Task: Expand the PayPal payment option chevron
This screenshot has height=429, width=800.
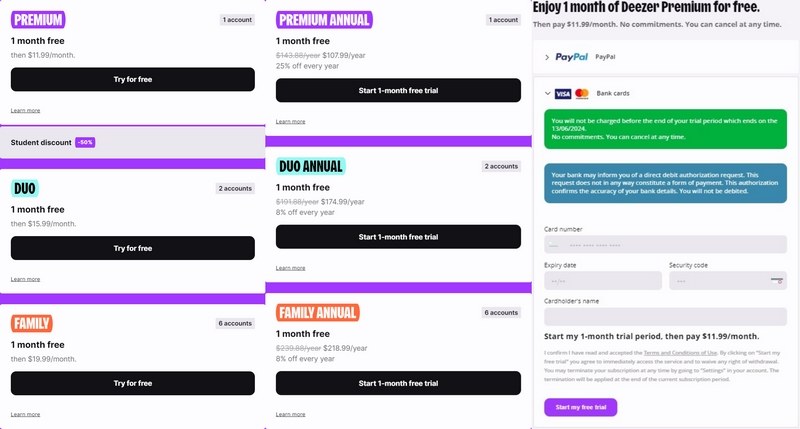Action: (x=547, y=57)
